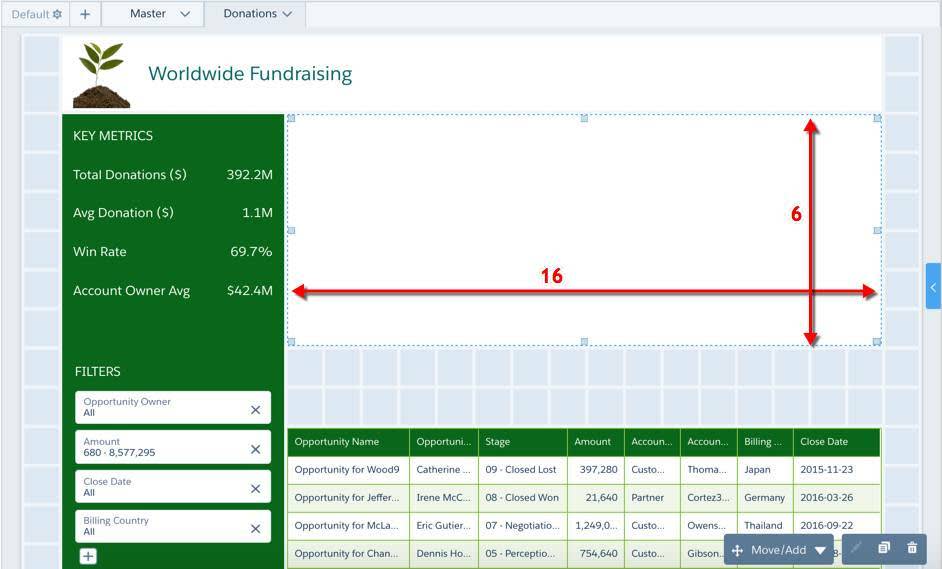Viewport: 942px width, 569px height.
Task: Click the 2015-11-23 close date cell
Action: click(836, 470)
